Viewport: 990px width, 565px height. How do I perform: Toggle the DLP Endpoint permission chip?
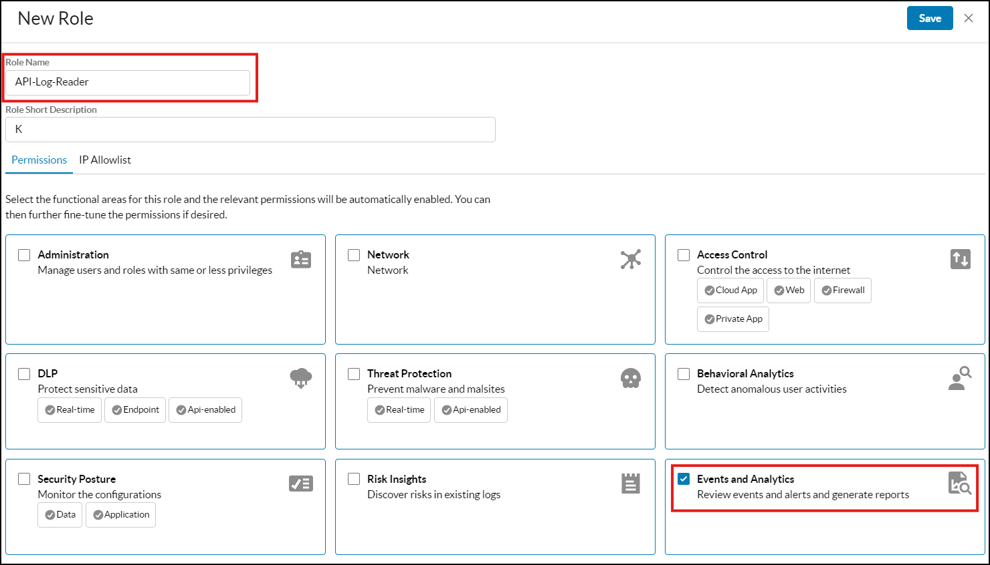click(135, 410)
